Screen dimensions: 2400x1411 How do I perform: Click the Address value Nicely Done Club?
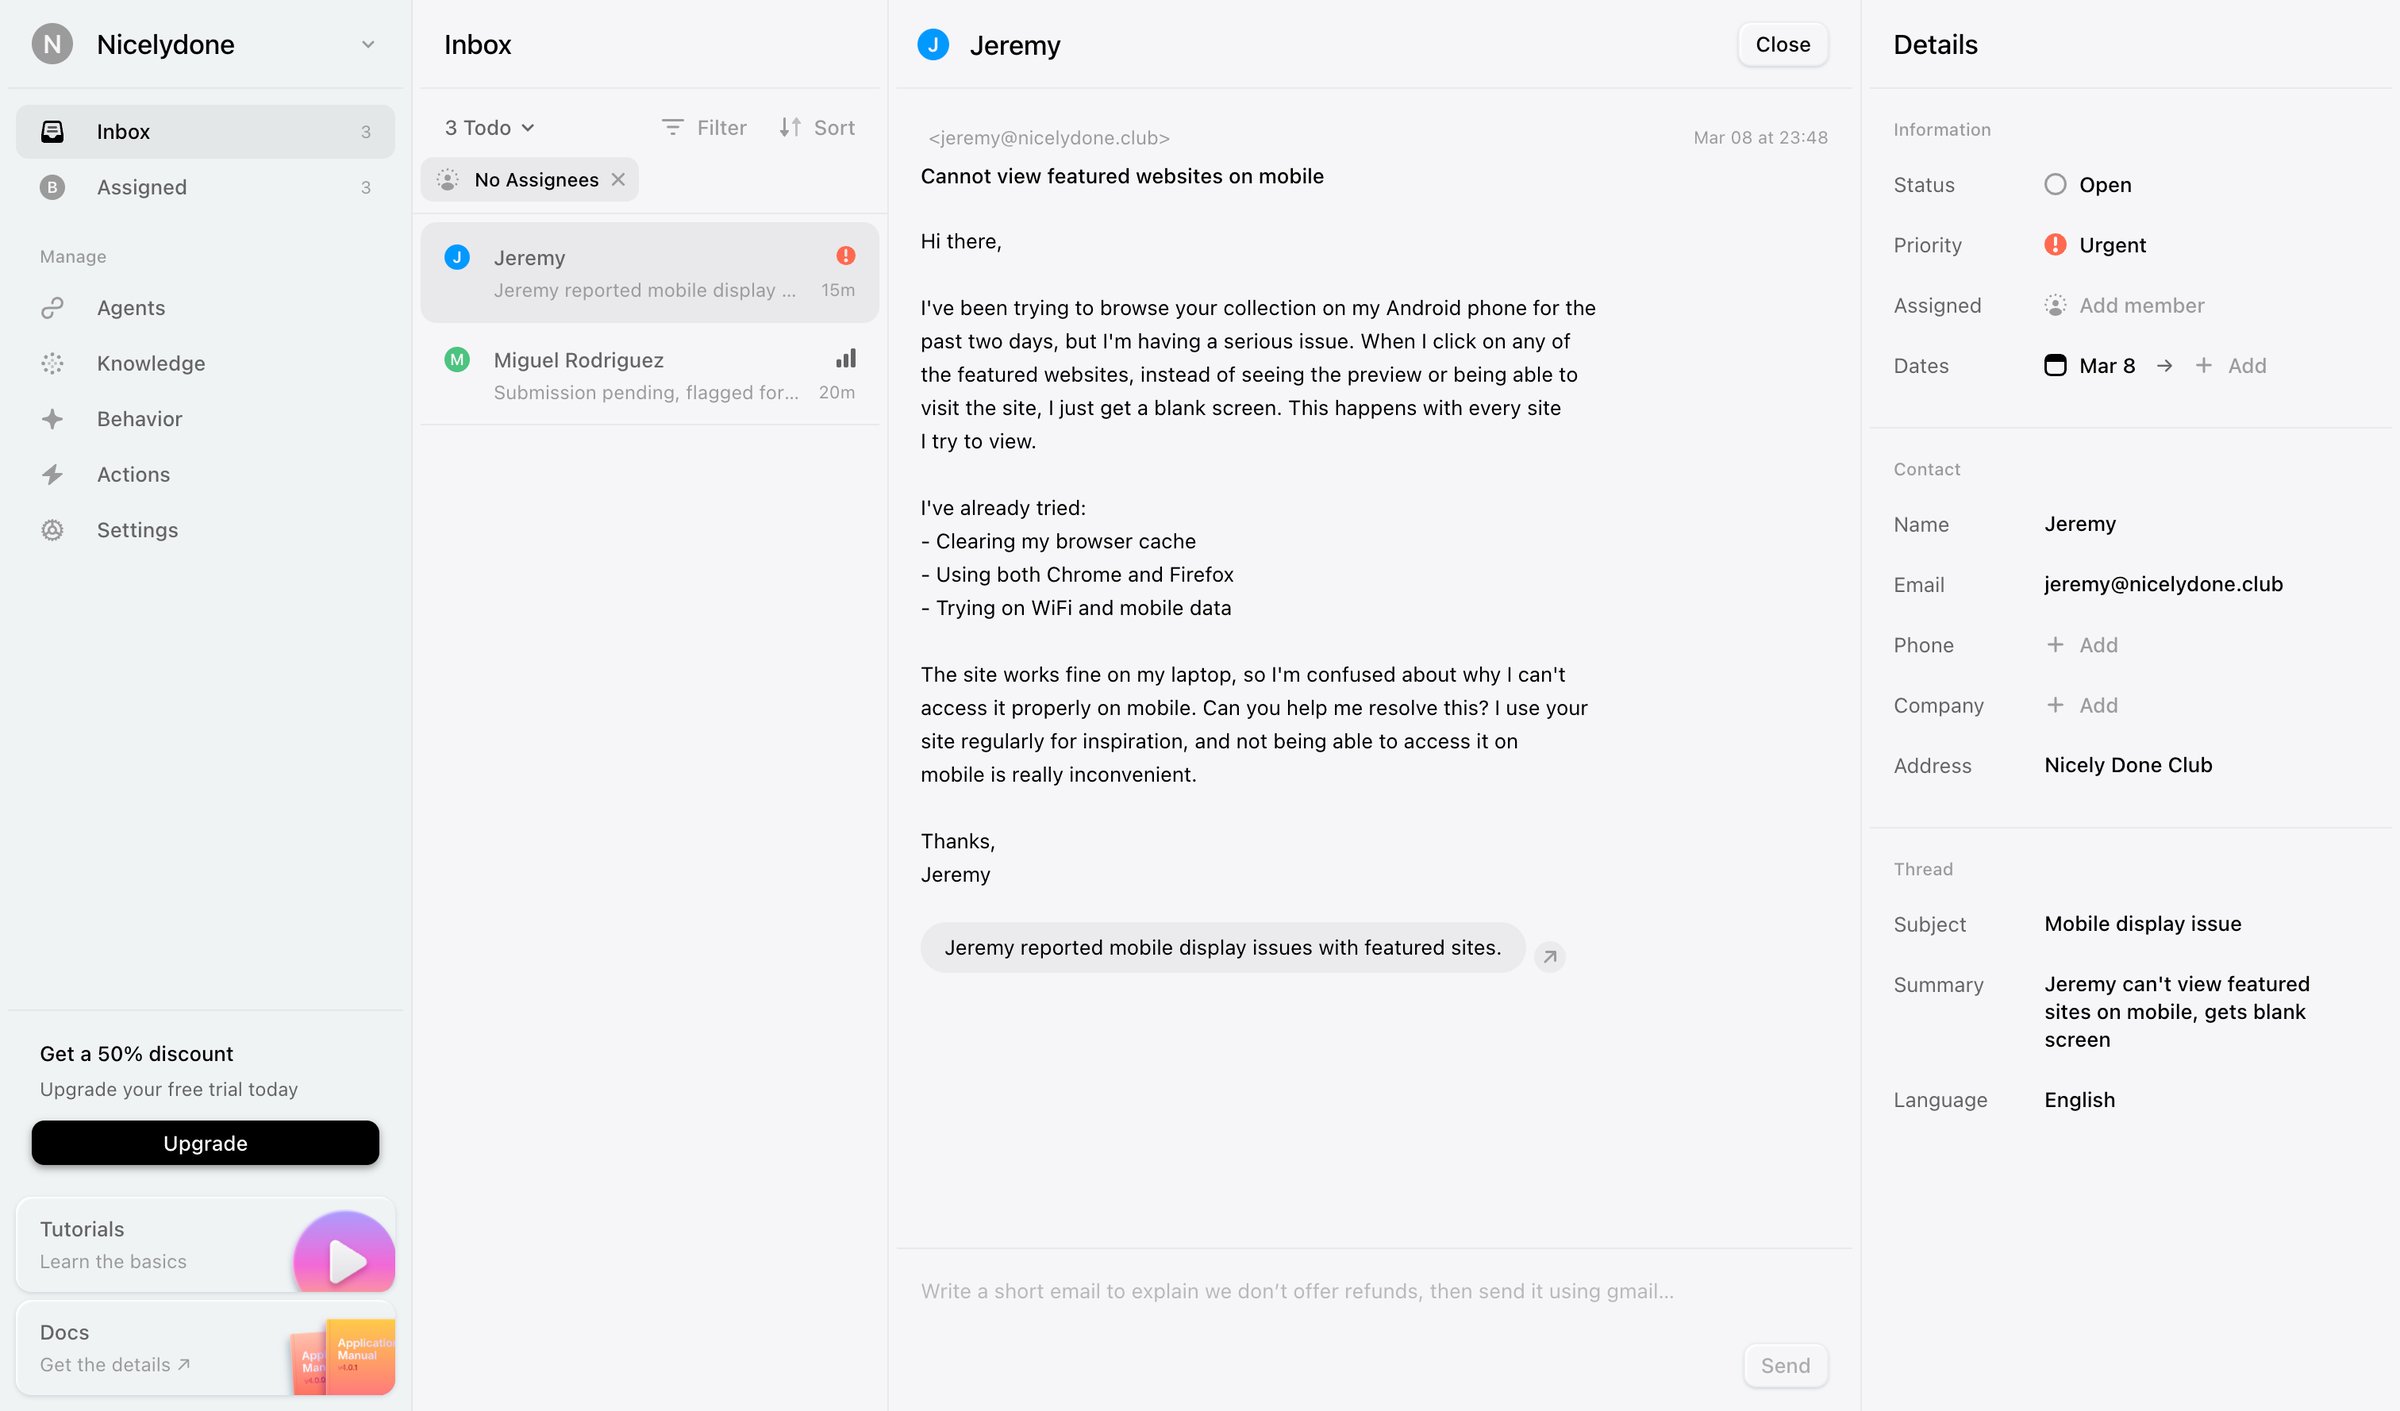(2128, 765)
